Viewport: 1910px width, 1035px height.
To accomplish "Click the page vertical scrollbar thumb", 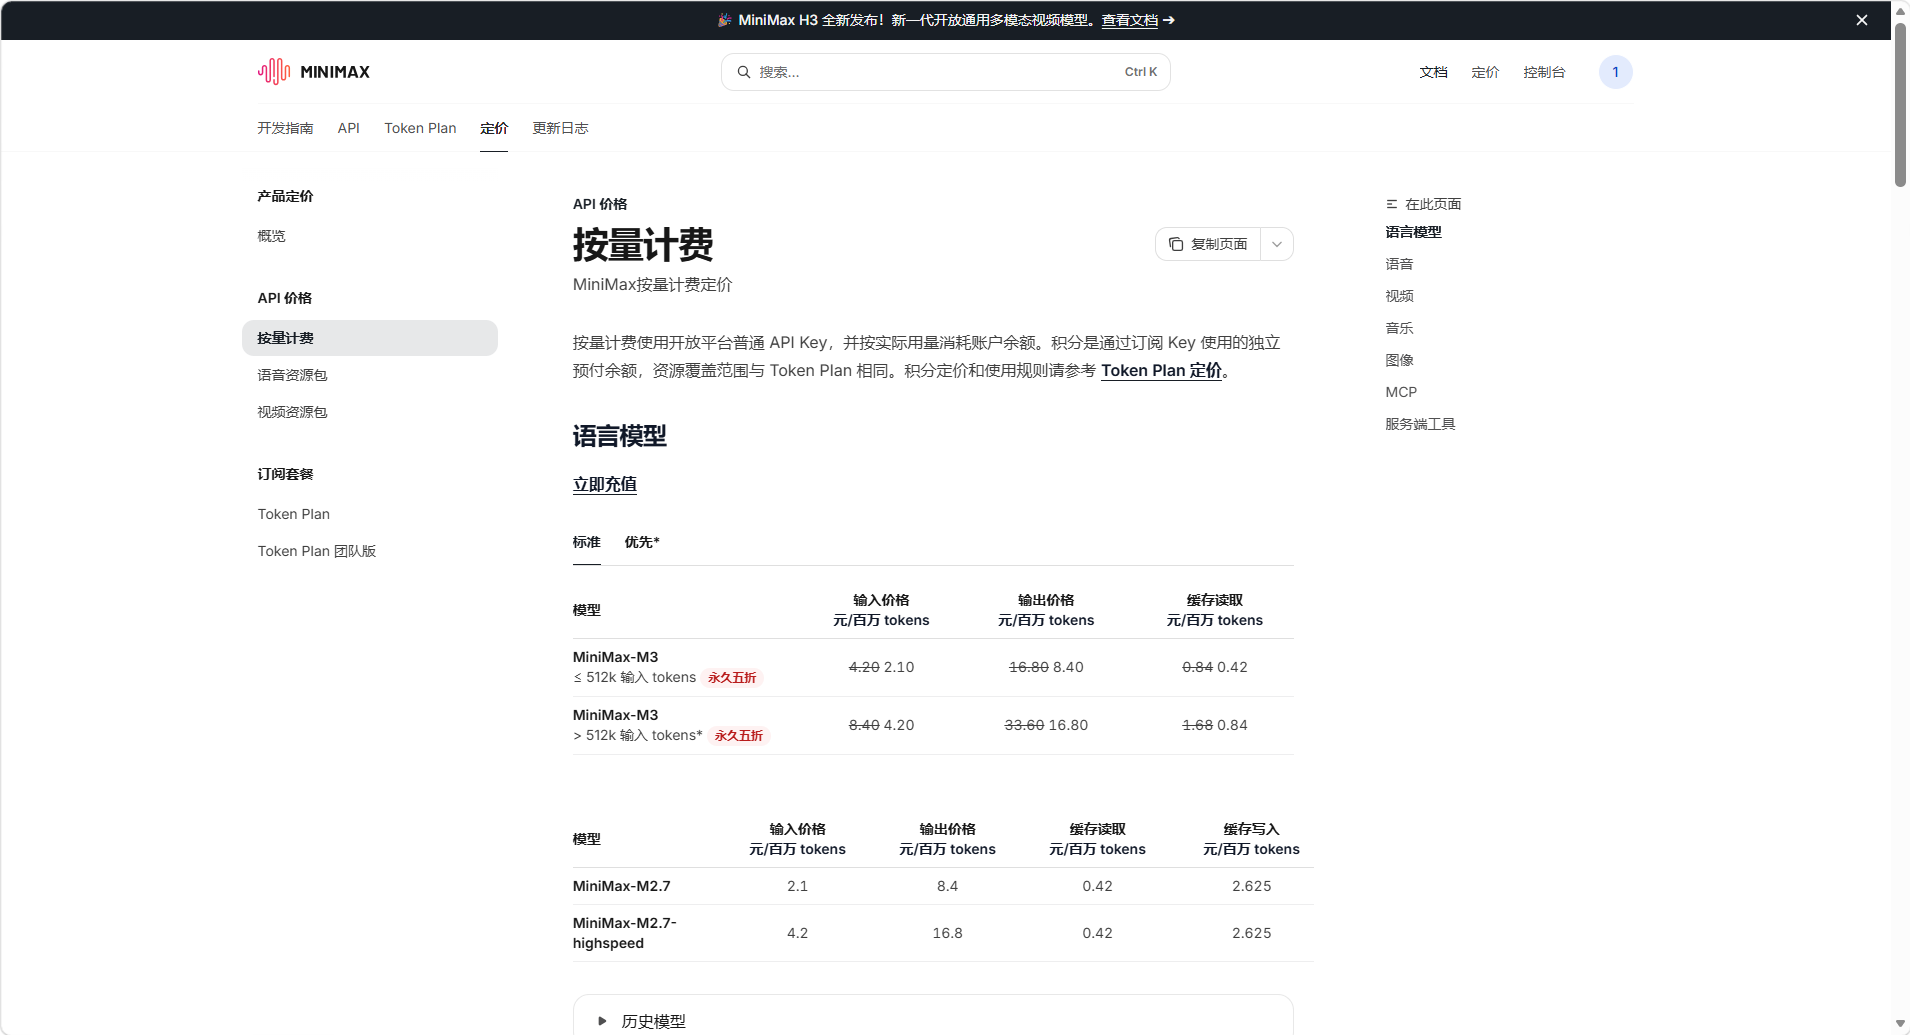I will [x=1900, y=104].
